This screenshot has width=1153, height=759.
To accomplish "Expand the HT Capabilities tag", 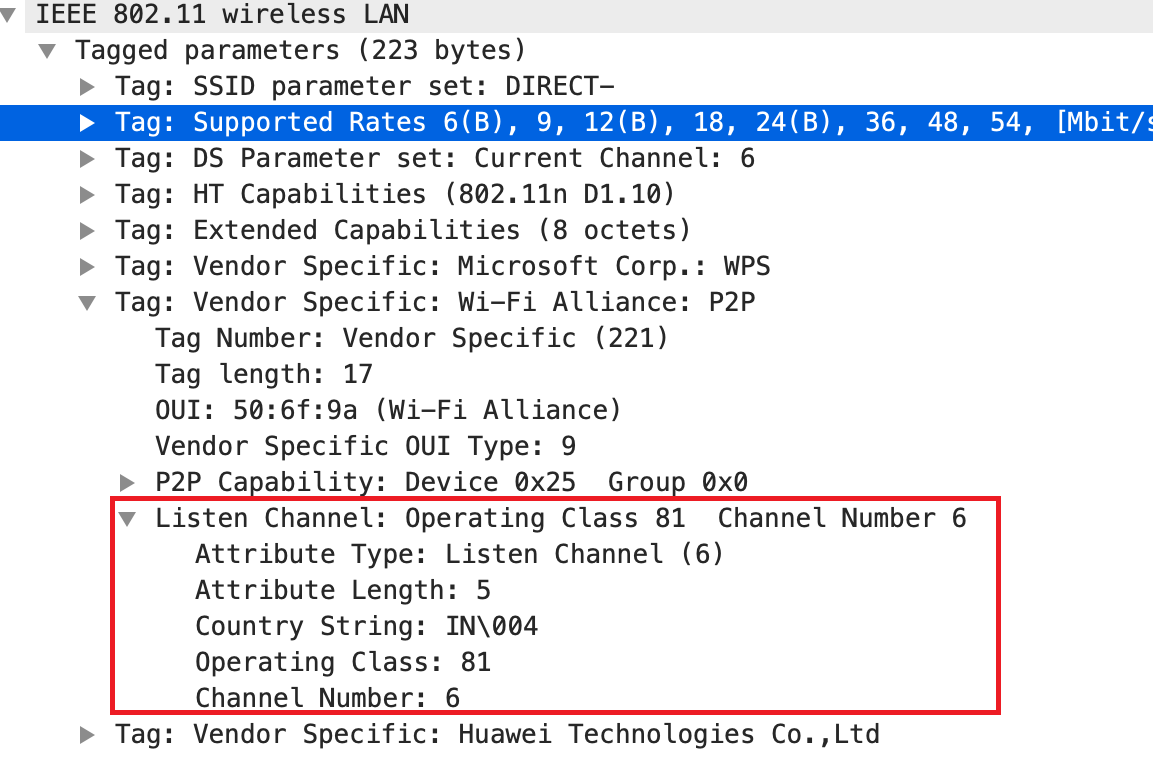I will [88, 194].
